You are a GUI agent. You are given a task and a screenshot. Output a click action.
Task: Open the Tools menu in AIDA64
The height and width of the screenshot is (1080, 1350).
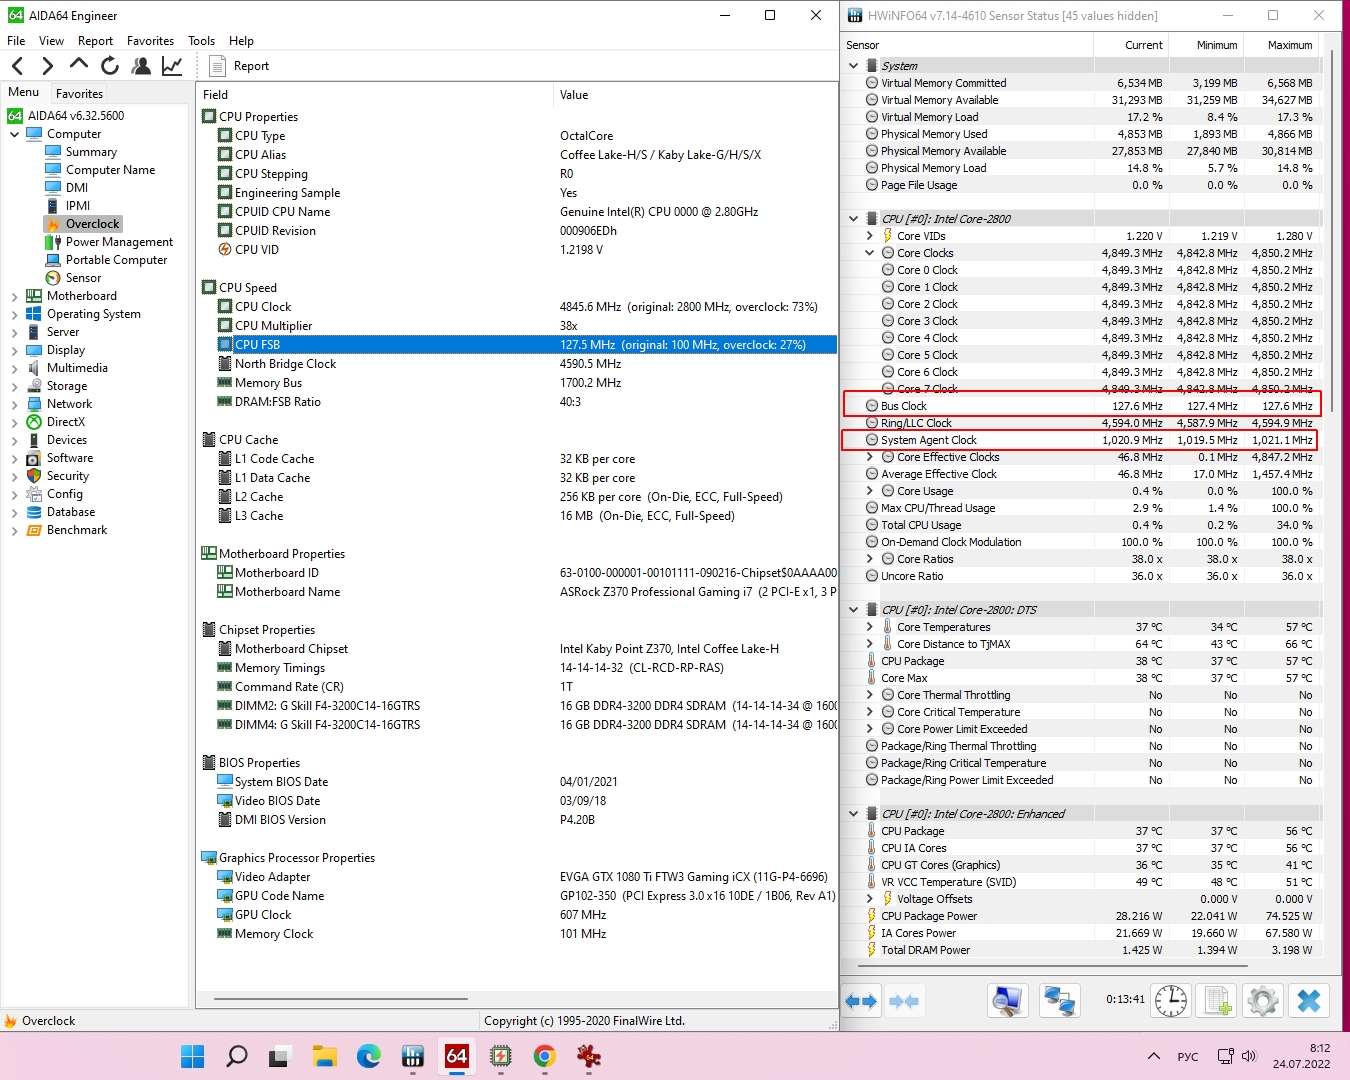point(201,41)
